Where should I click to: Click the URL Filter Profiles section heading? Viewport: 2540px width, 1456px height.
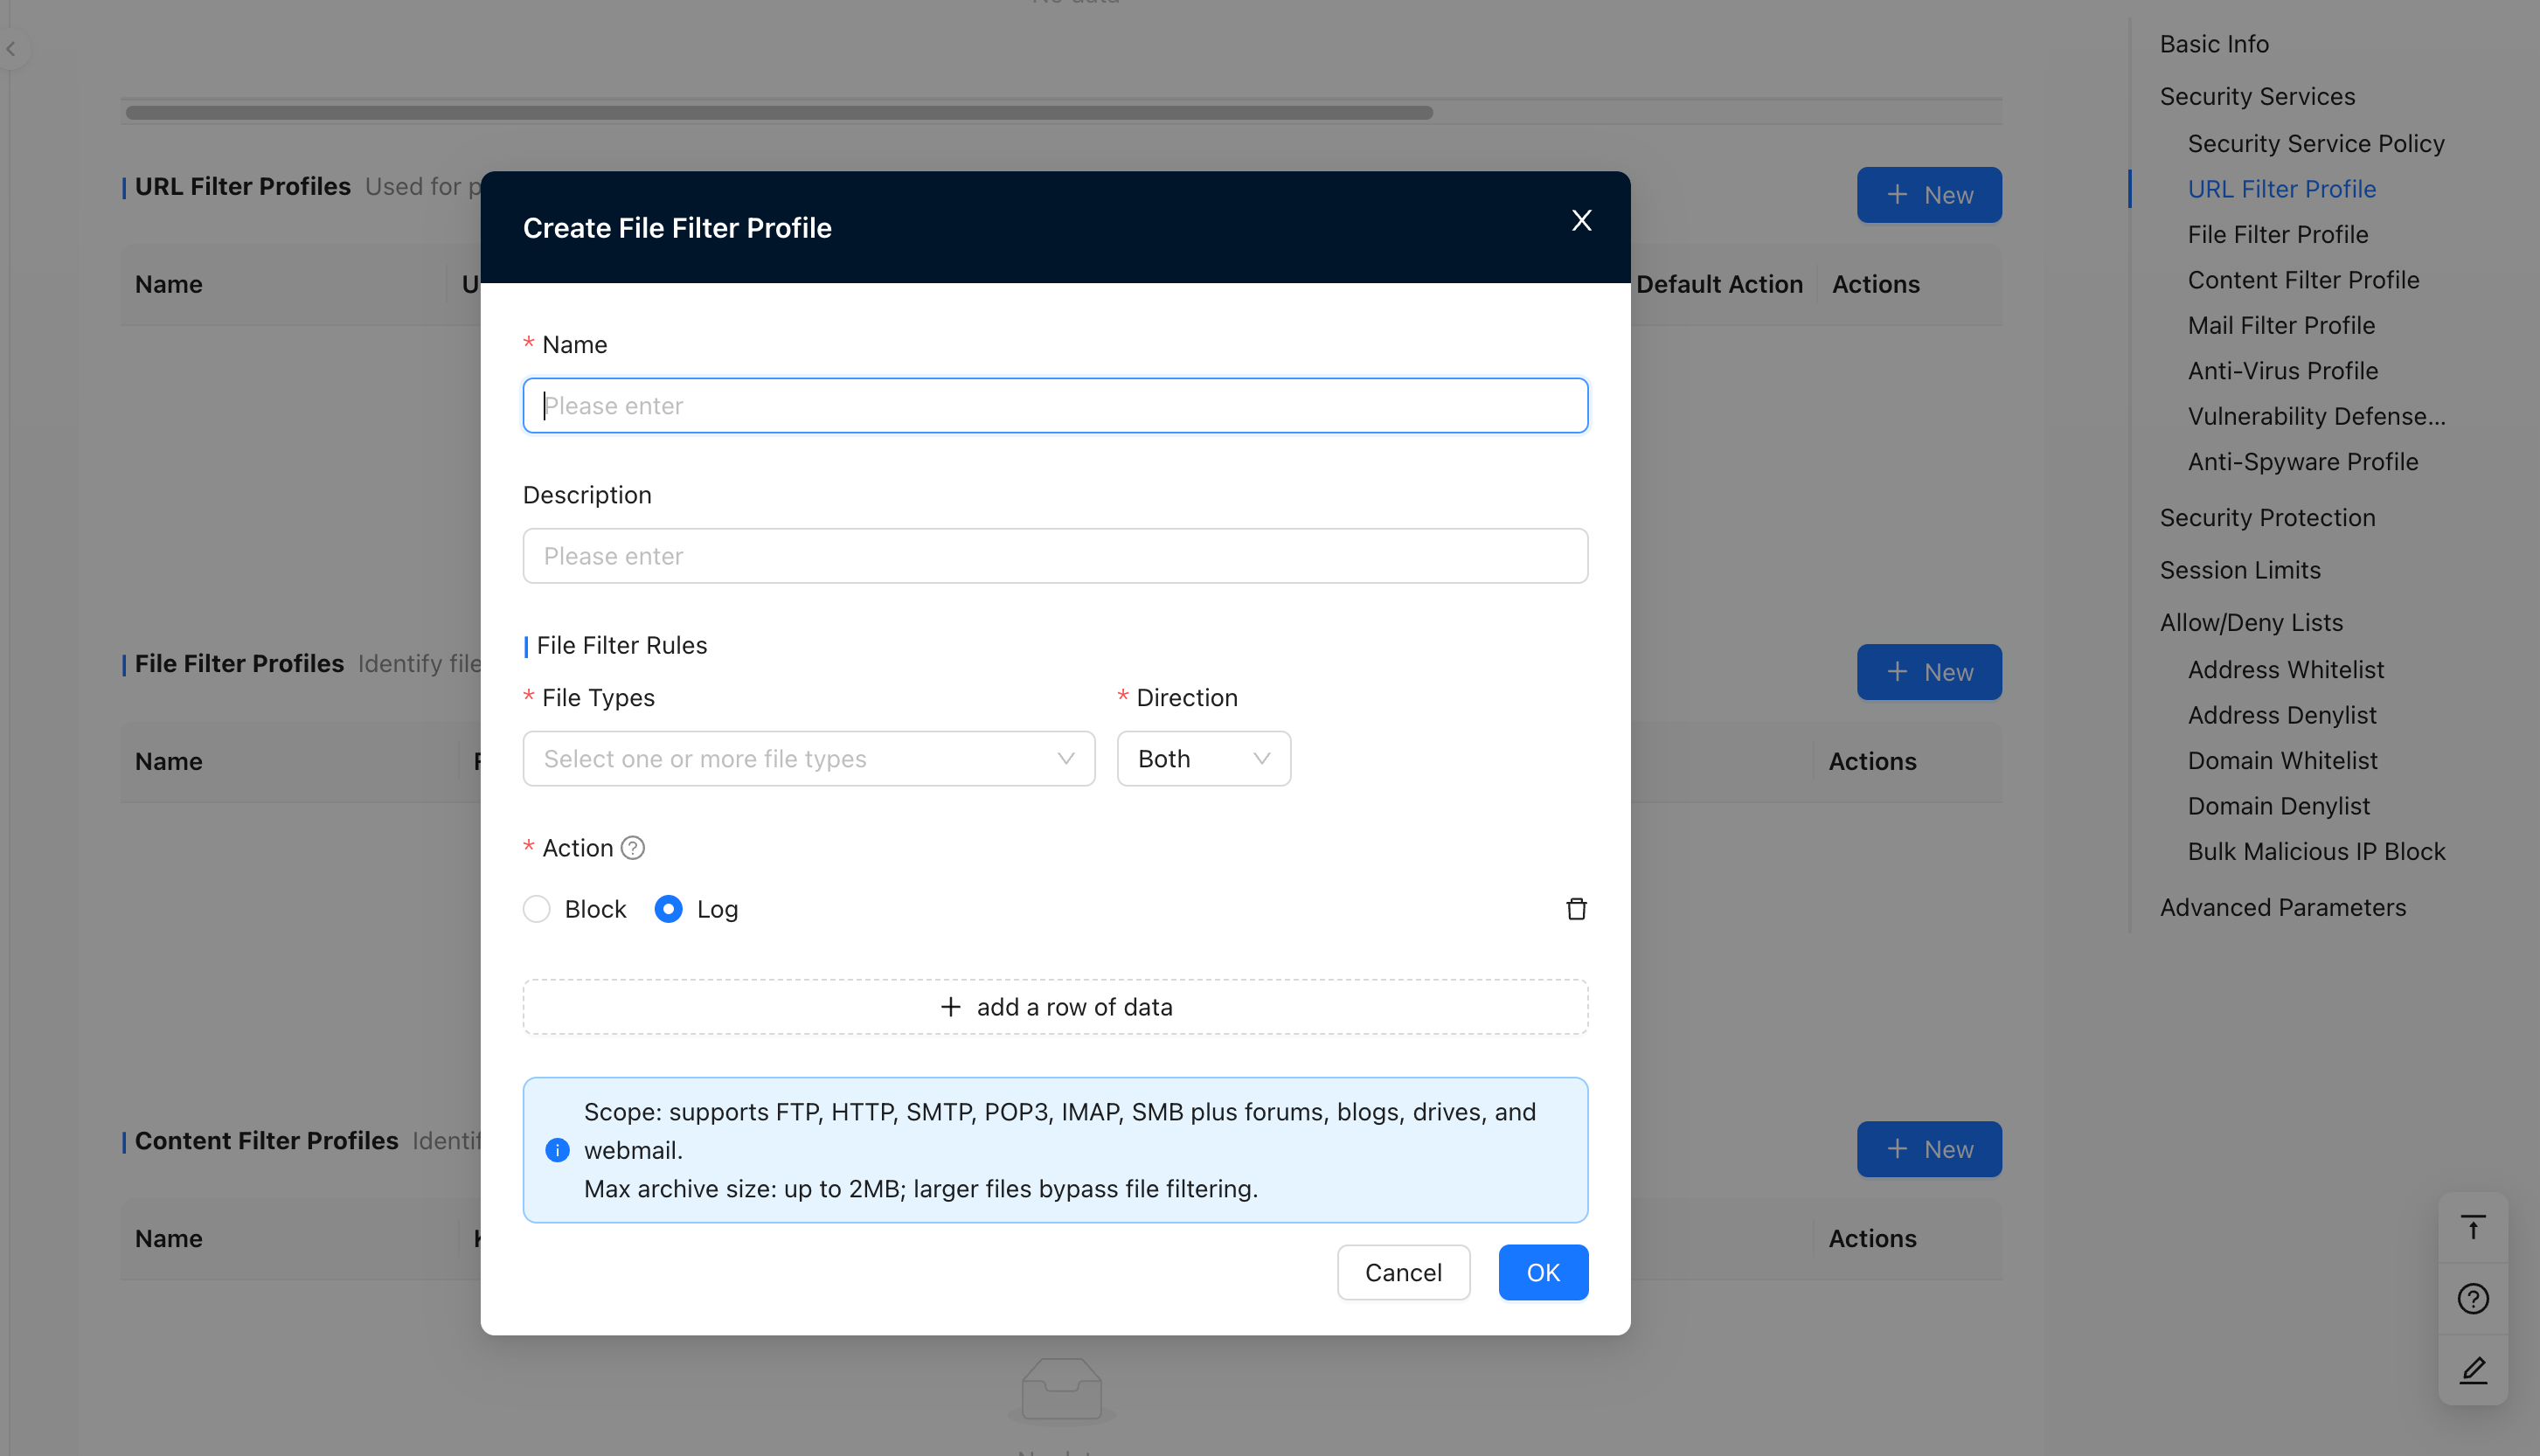[x=242, y=187]
